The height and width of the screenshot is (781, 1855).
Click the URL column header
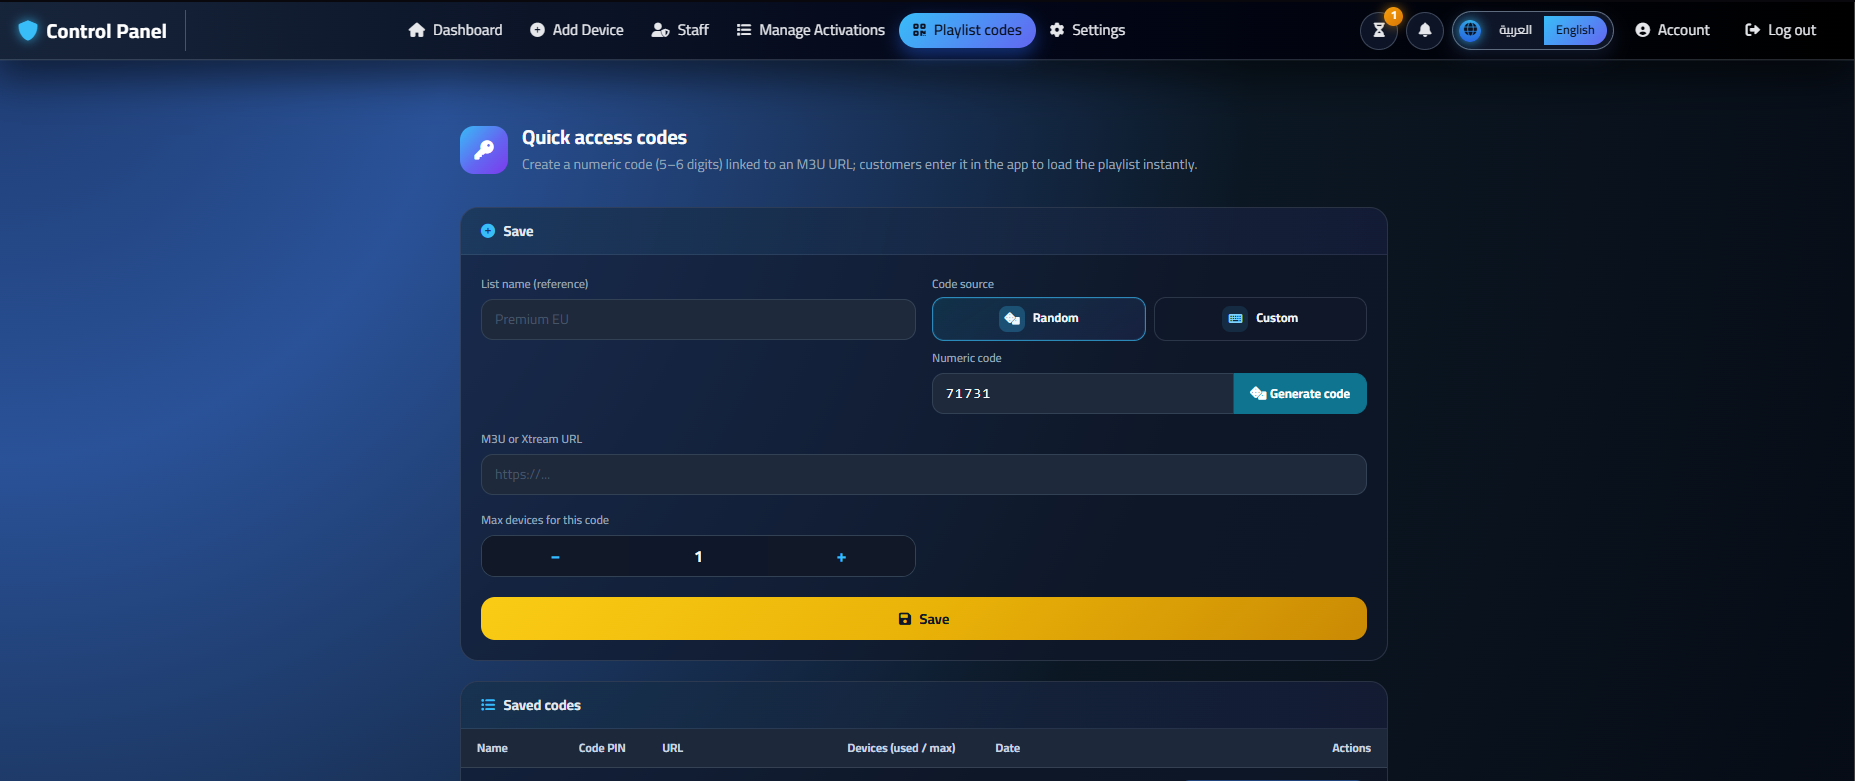click(x=673, y=748)
